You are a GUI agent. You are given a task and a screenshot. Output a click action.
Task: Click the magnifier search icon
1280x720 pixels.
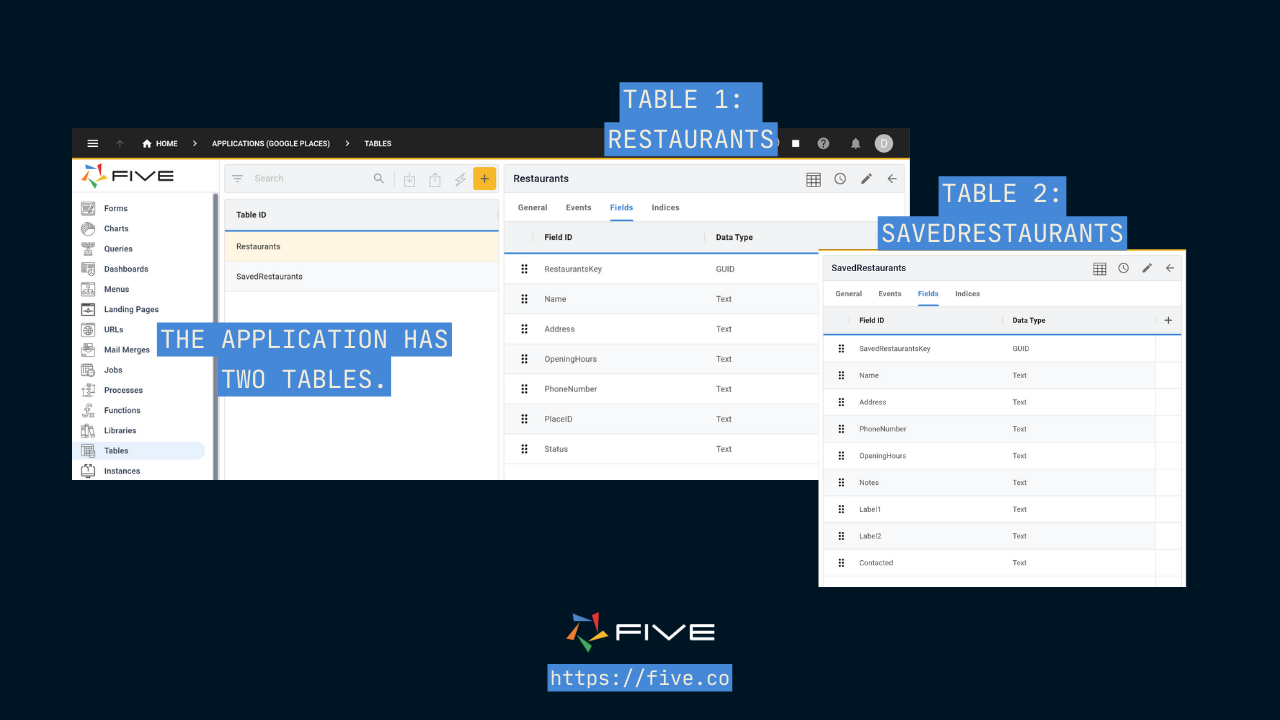click(379, 179)
